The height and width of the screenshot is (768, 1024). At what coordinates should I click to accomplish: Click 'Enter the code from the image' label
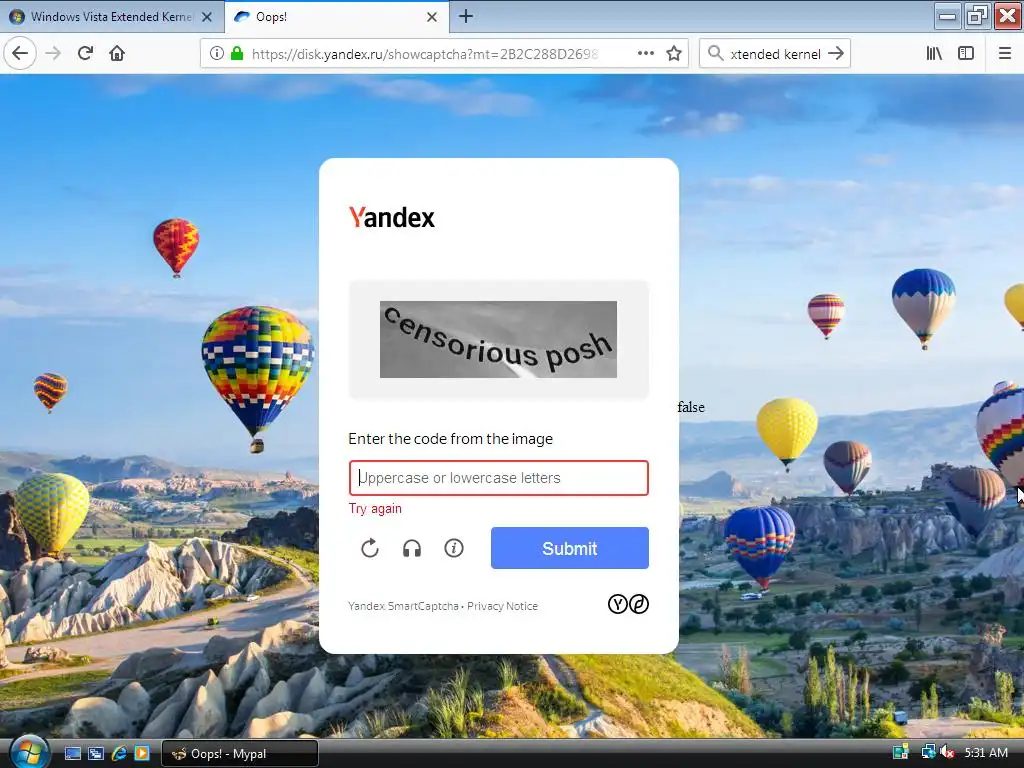tap(451, 439)
